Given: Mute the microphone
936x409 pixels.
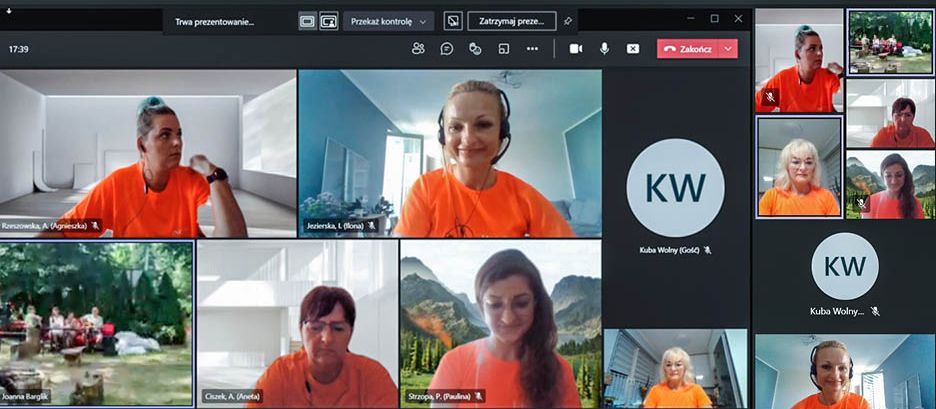Looking at the screenshot, I should click(604, 48).
